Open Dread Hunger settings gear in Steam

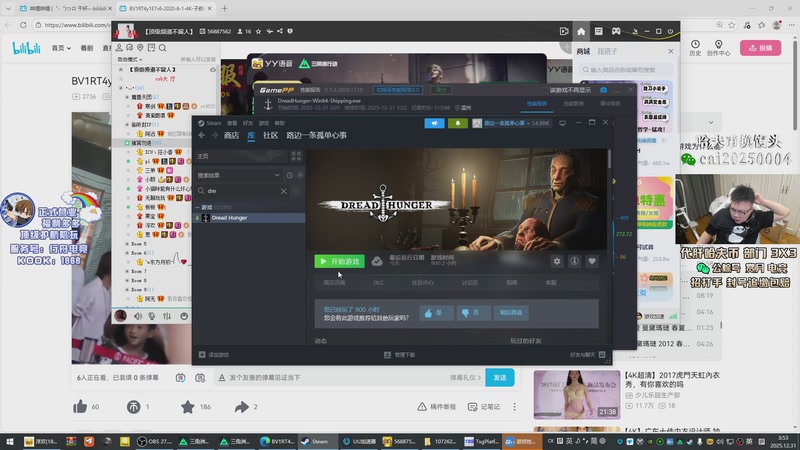tap(557, 261)
